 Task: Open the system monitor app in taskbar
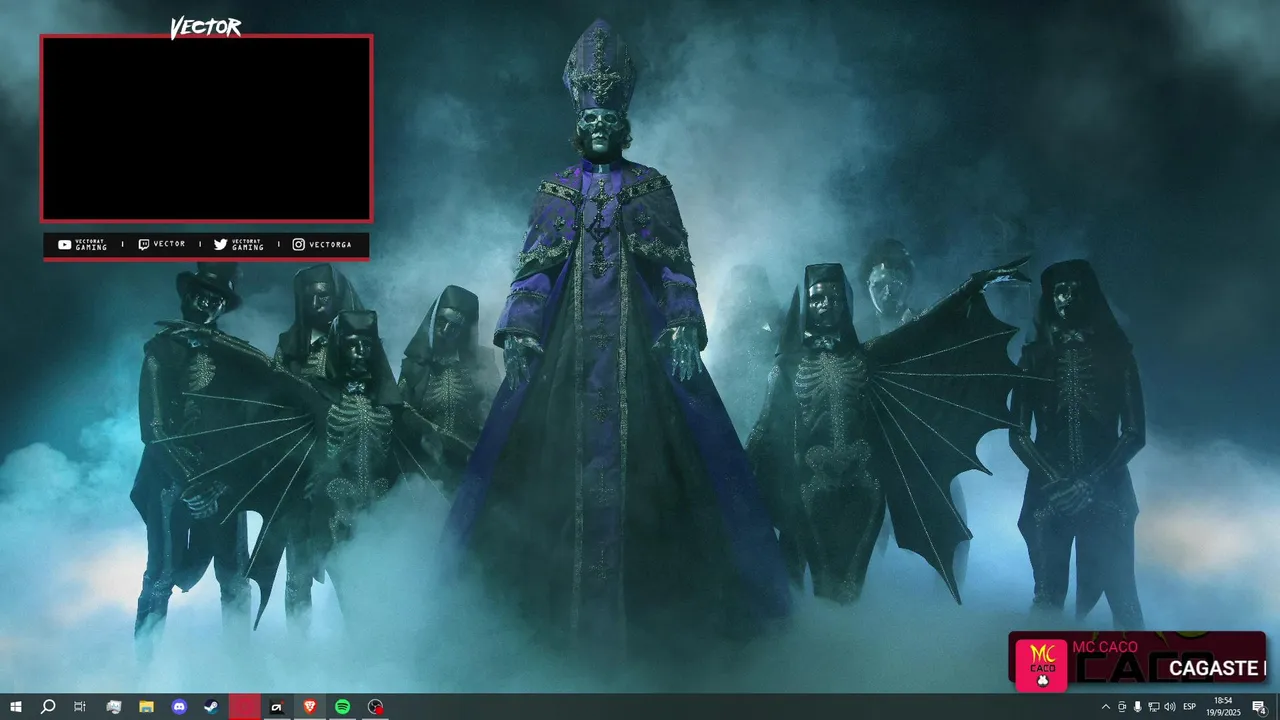[x=113, y=707]
